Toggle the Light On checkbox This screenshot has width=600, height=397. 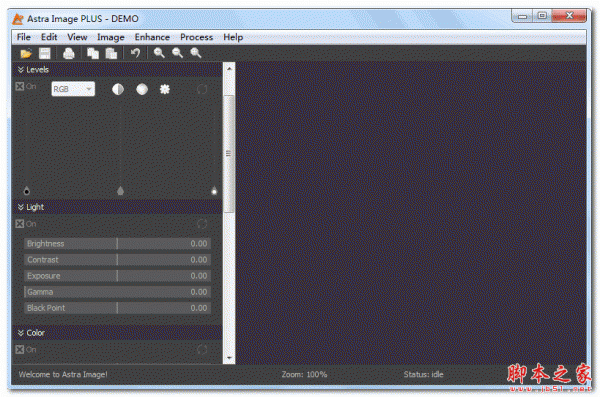20,224
